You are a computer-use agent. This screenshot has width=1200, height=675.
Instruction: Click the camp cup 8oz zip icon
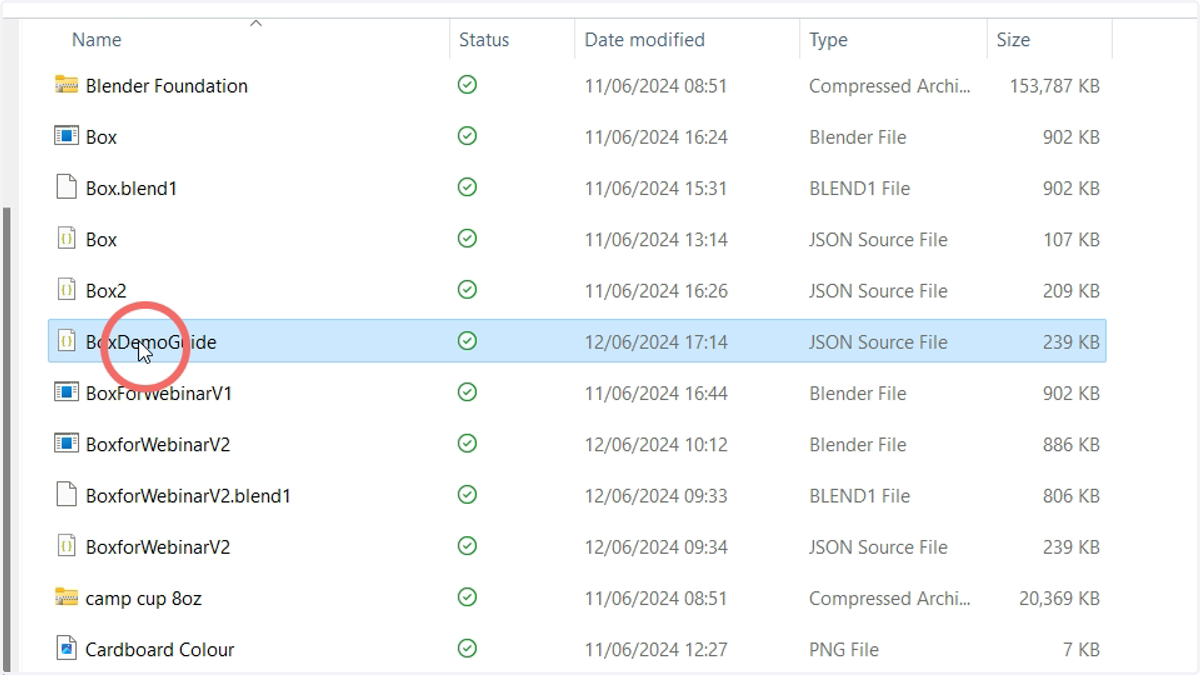[66, 597]
